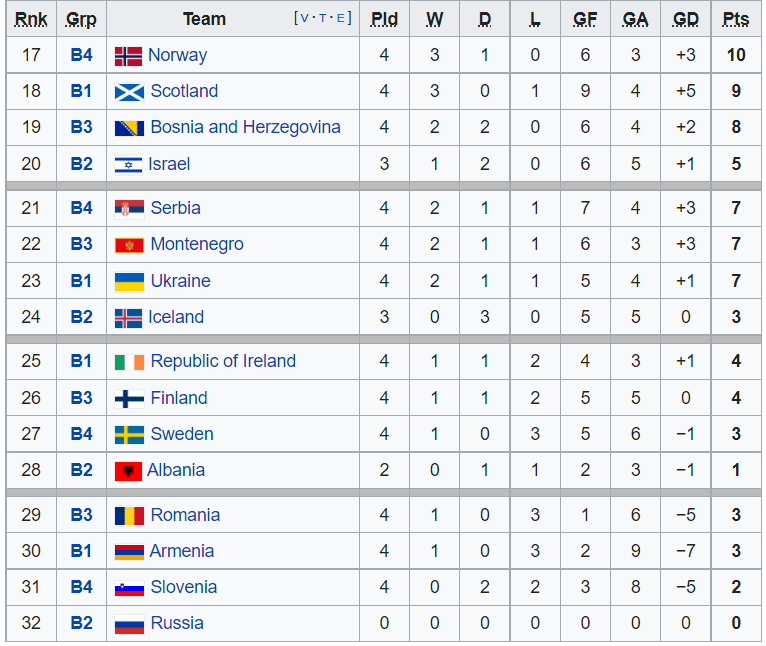The height and width of the screenshot is (646, 766).
Task: Open the Bosnia and Herzegovina team link
Action: [x=245, y=127]
